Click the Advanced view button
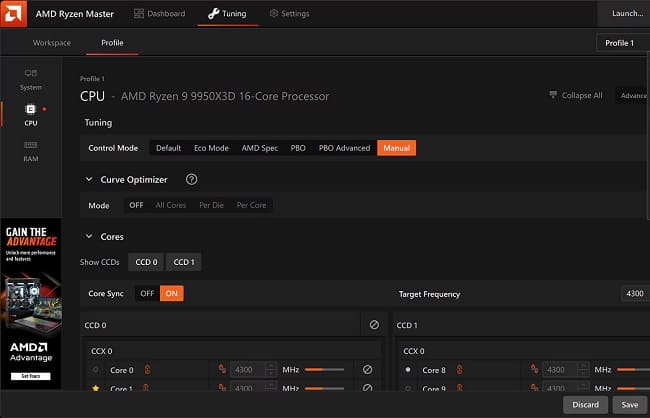650x418 pixels. 633,95
